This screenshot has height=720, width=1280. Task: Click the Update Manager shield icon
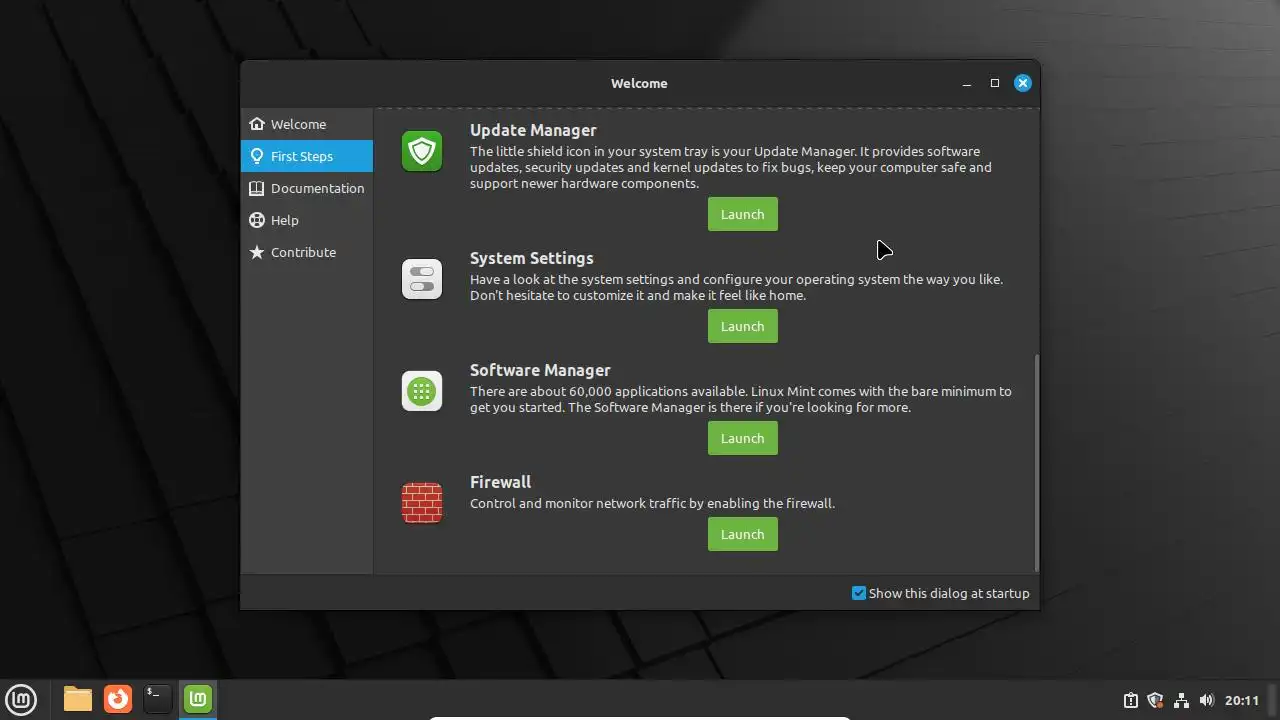pos(422,152)
